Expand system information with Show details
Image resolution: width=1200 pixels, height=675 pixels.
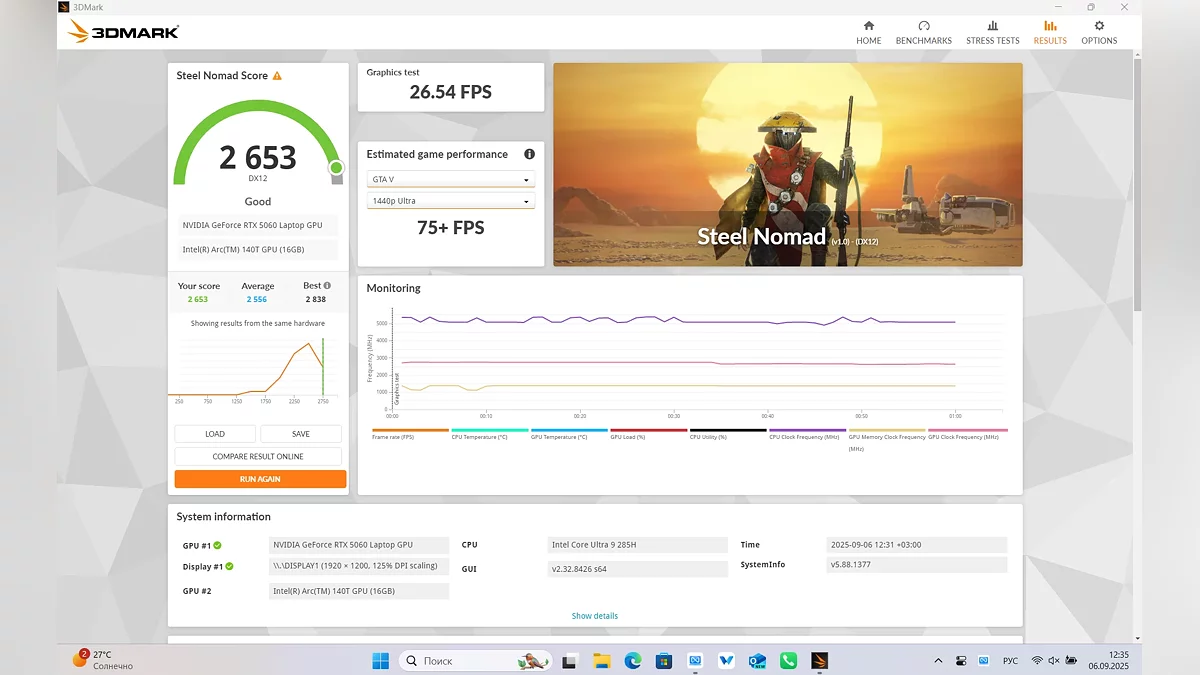coord(594,616)
